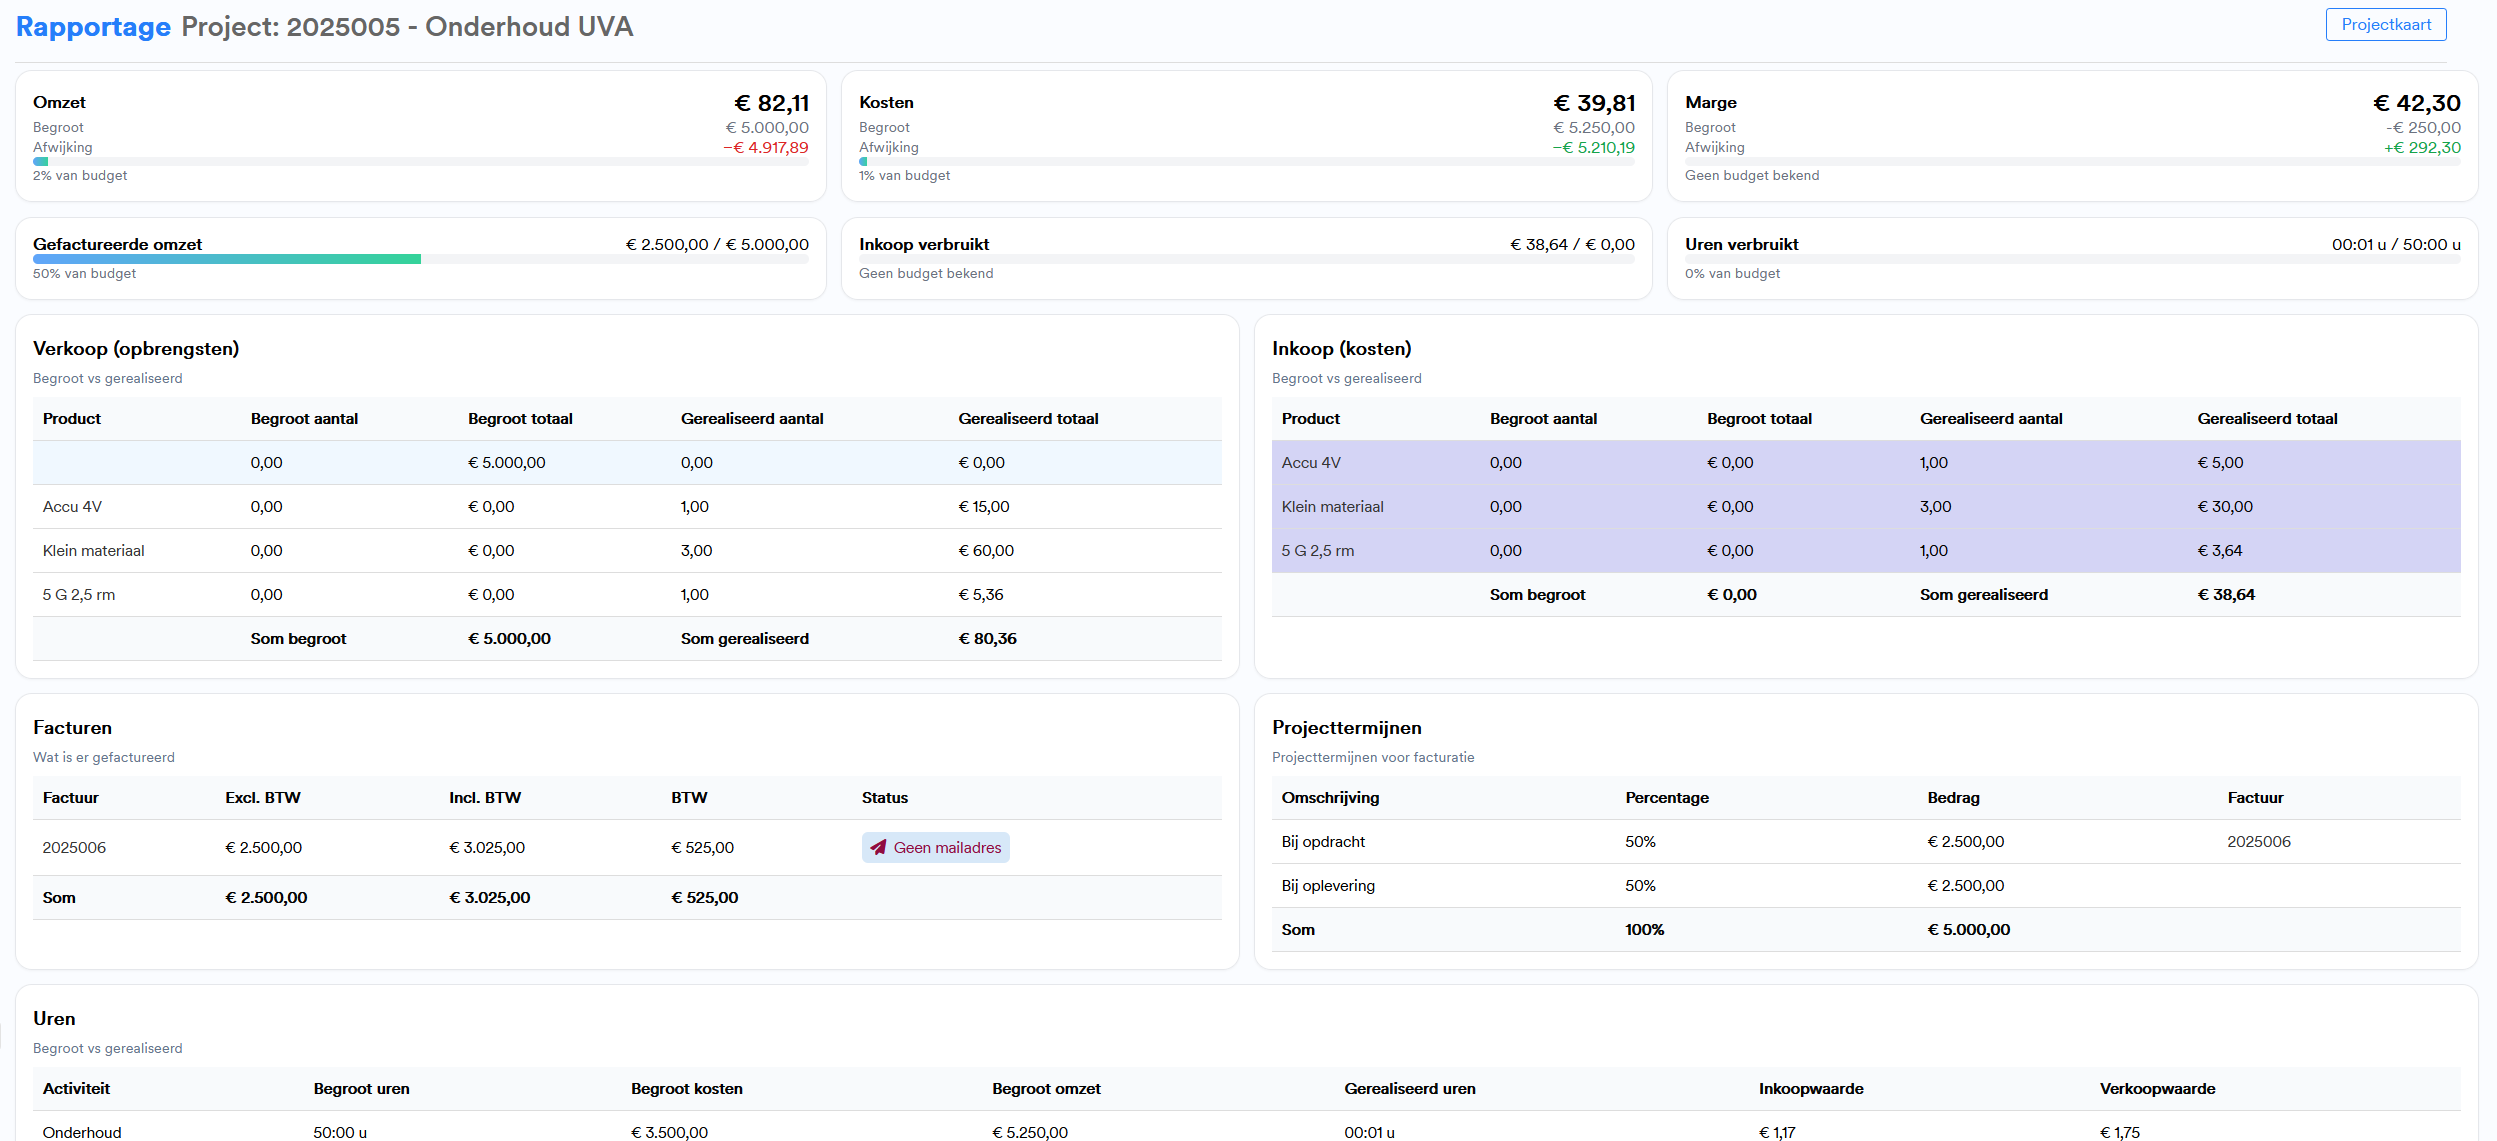
Task: Click the 5 G 2,5 rm row in Inkoop
Action: [1317, 551]
